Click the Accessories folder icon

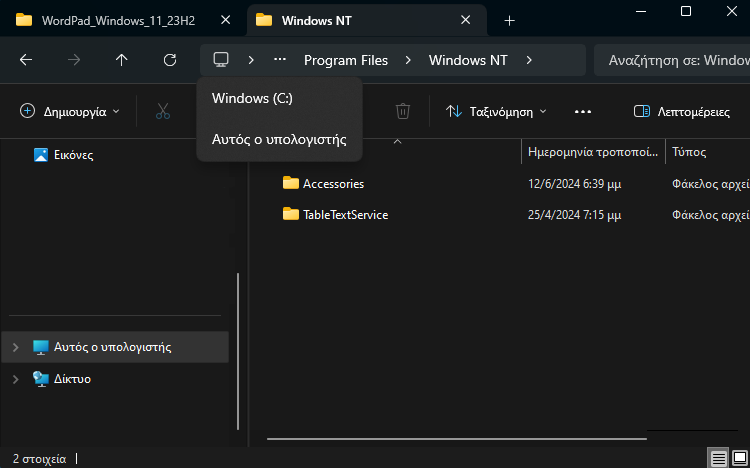click(x=290, y=183)
